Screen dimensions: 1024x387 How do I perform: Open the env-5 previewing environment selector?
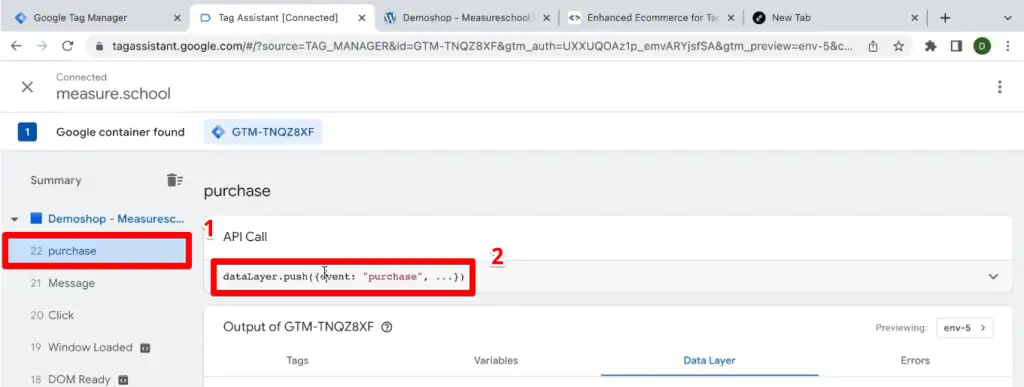coord(965,328)
